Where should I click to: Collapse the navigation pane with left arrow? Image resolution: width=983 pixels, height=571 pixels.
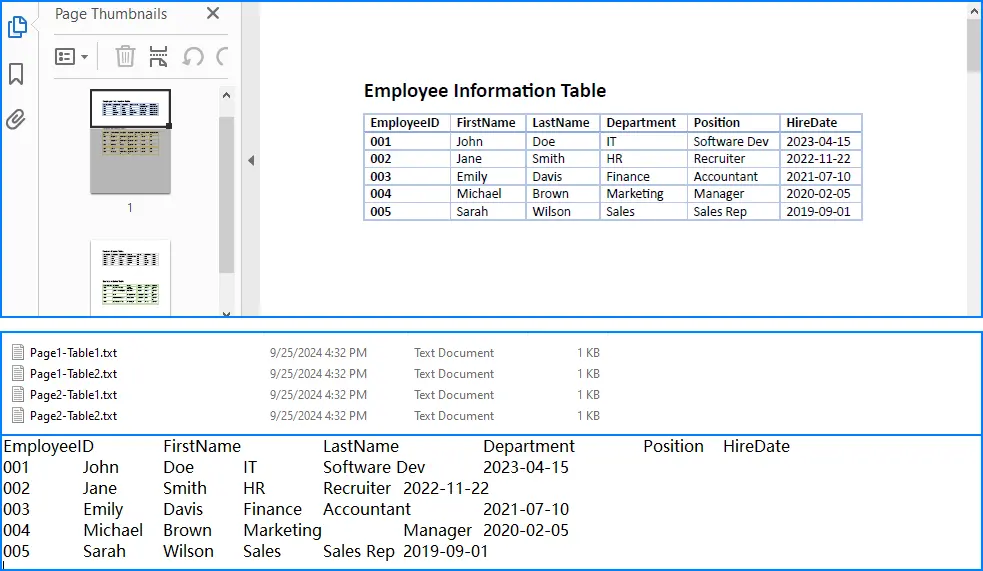(x=251, y=160)
